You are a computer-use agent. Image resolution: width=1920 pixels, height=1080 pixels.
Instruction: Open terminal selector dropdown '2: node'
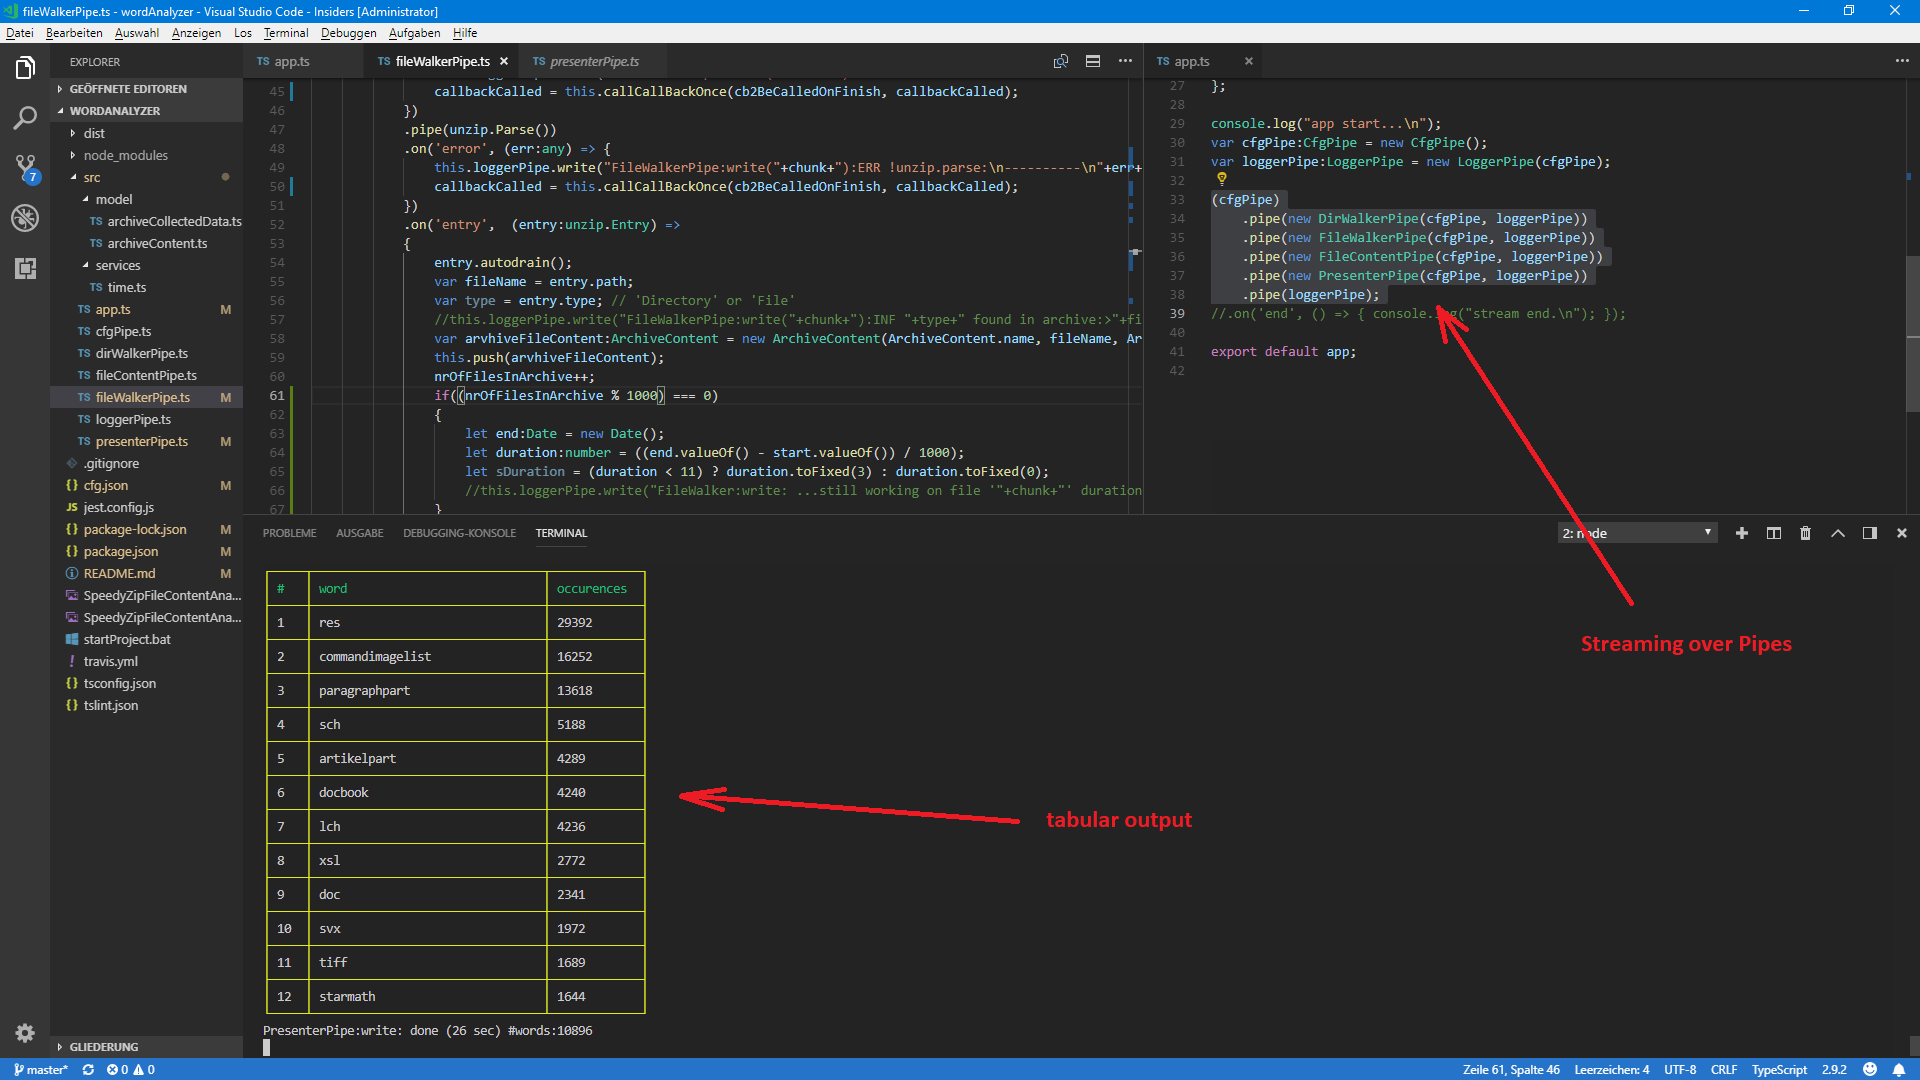pos(1637,533)
